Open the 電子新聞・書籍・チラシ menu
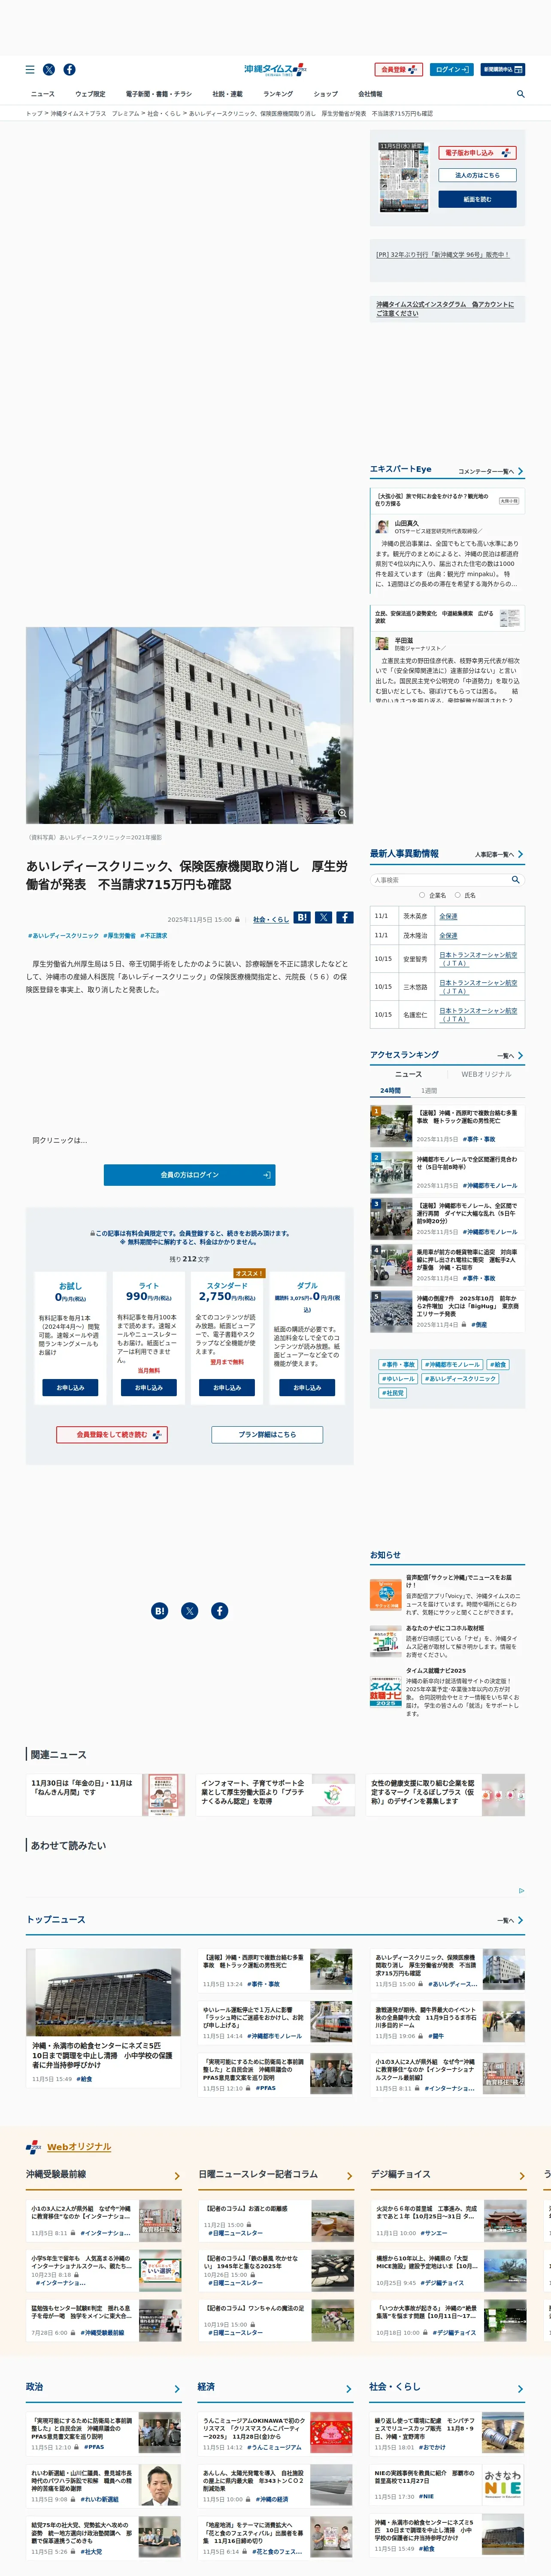This screenshot has height=2576, width=551. point(159,94)
